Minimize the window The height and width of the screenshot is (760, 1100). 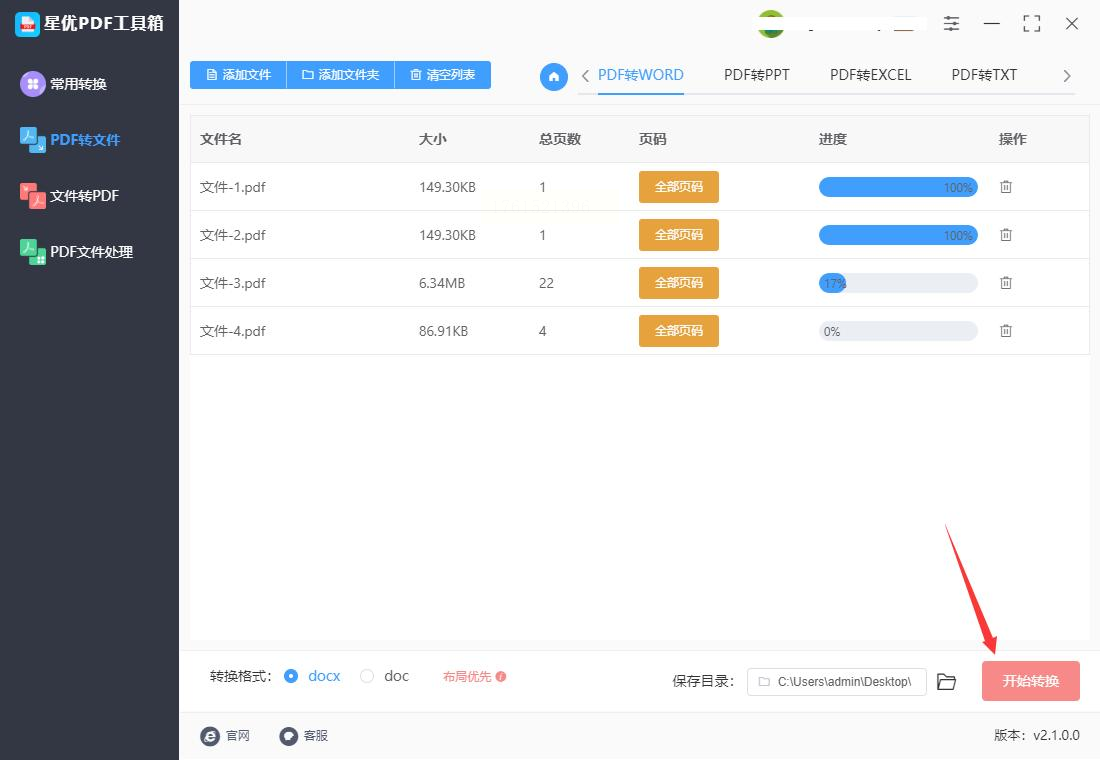(x=991, y=24)
